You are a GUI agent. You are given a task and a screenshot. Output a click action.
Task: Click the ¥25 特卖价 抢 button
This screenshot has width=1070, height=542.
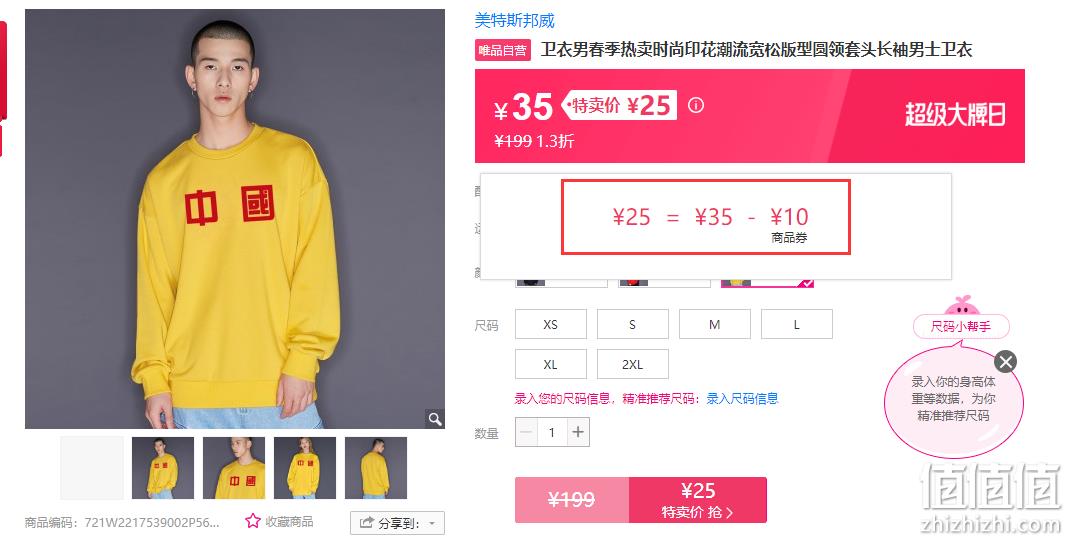pos(697,500)
